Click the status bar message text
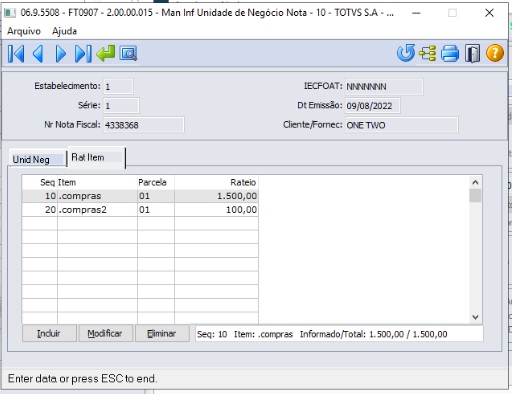Screen dimensions: 514x394 (82, 379)
